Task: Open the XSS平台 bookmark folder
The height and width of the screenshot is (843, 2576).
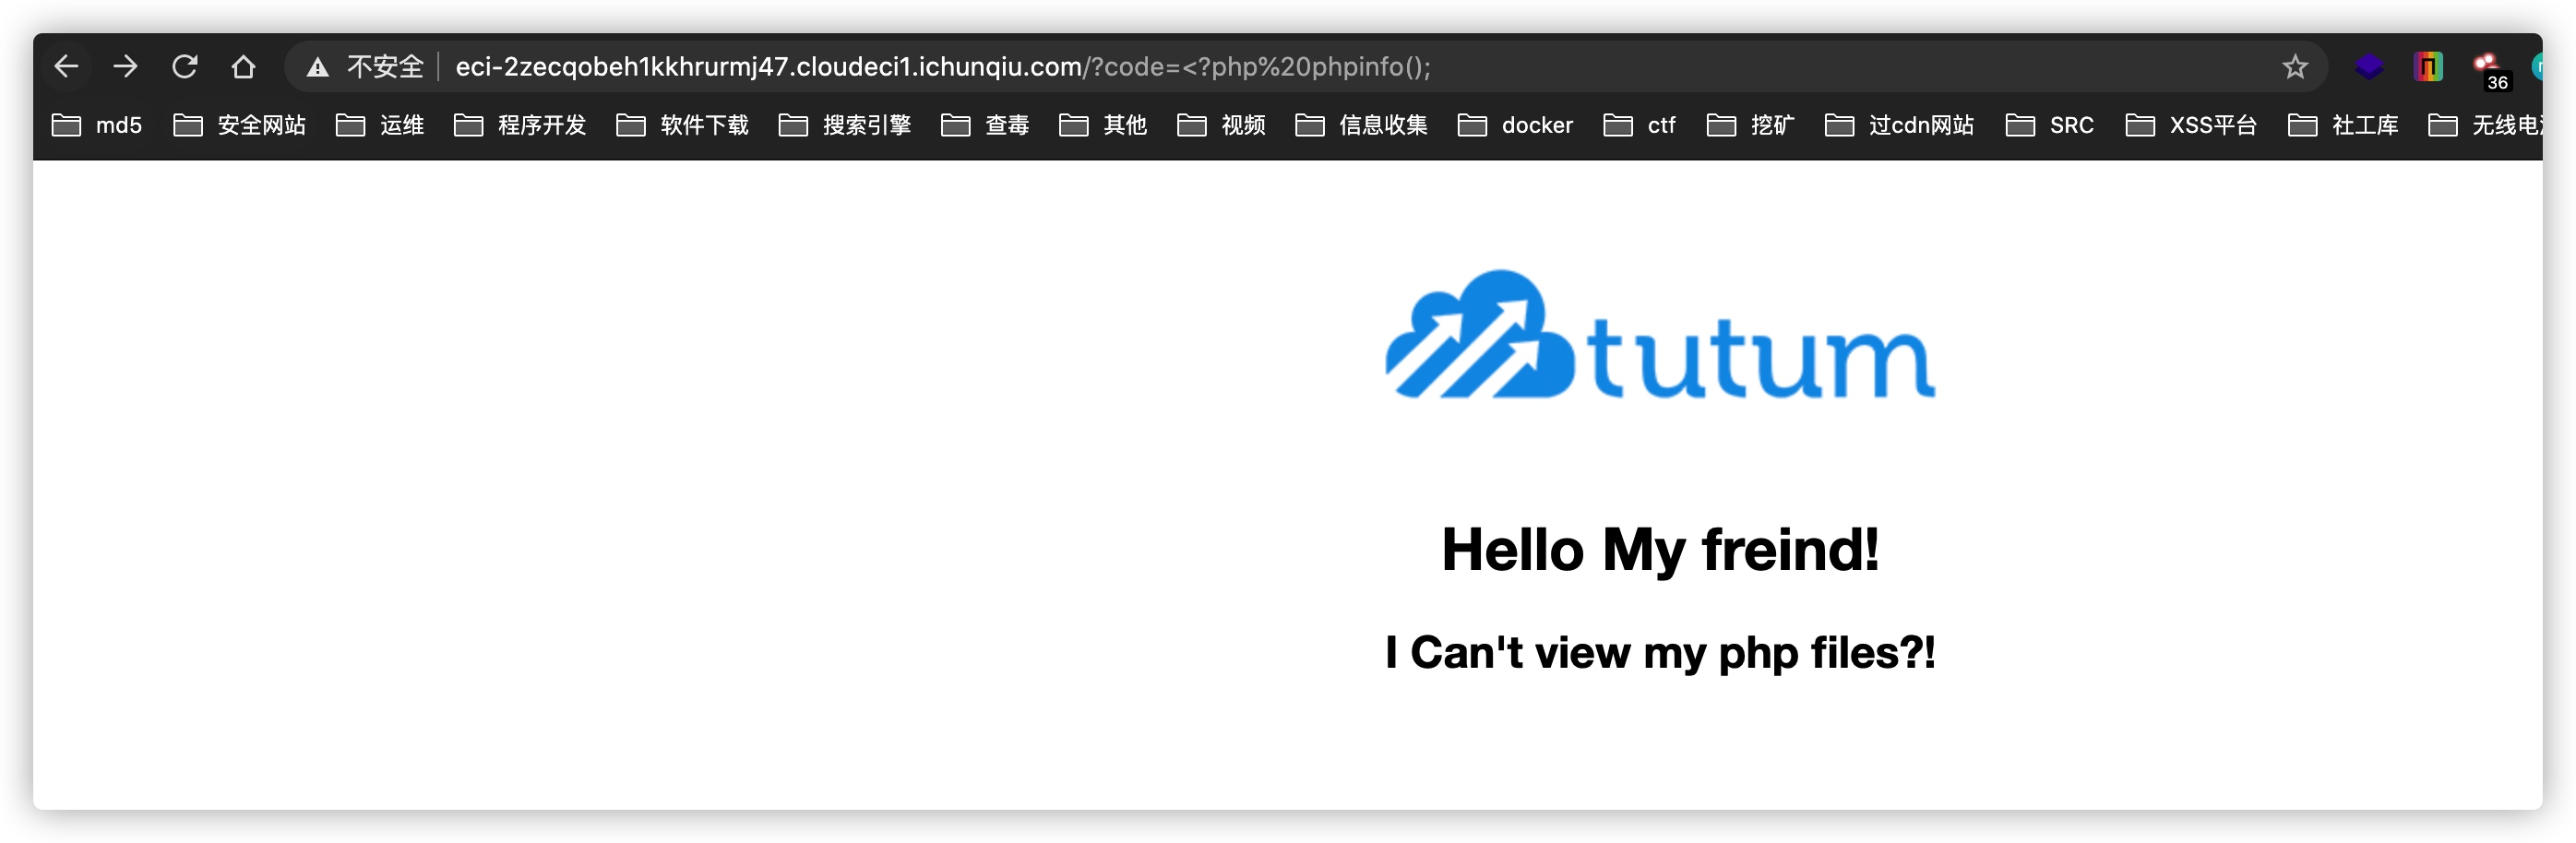Action: (x=2190, y=125)
